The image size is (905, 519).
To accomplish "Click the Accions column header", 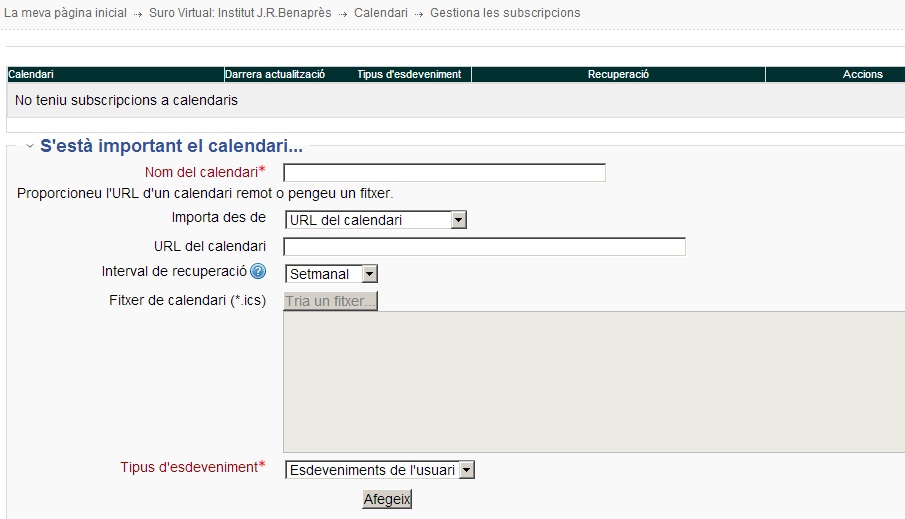I will [x=862, y=74].
